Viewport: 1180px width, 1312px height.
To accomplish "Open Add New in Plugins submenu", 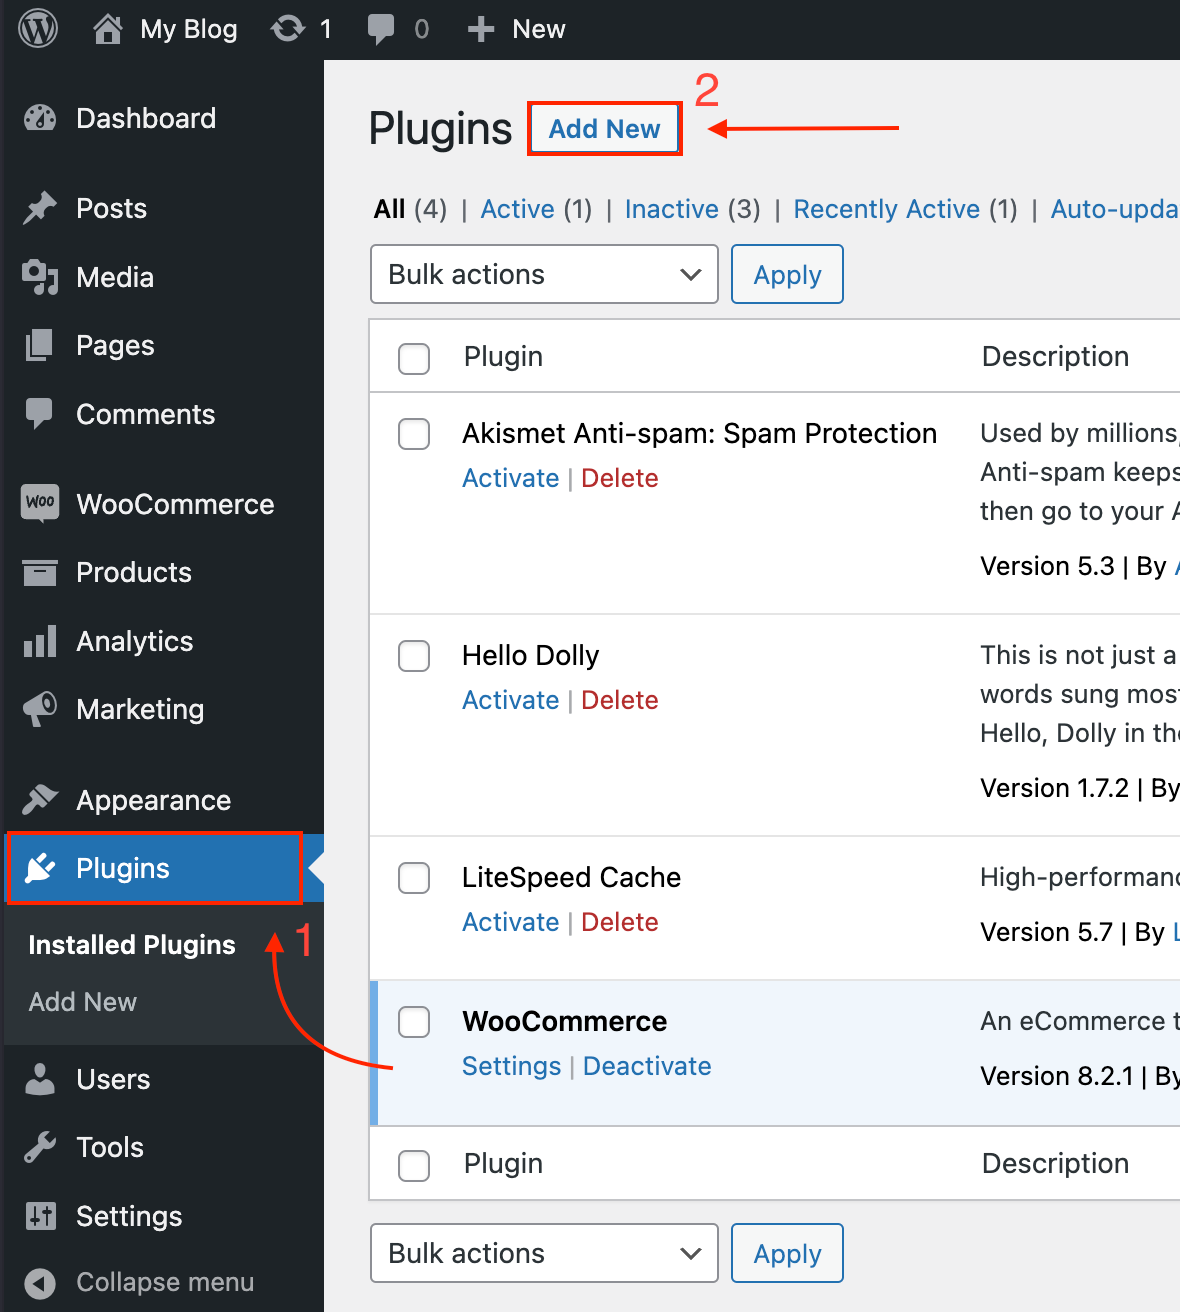I will [x=83, y=1002].
